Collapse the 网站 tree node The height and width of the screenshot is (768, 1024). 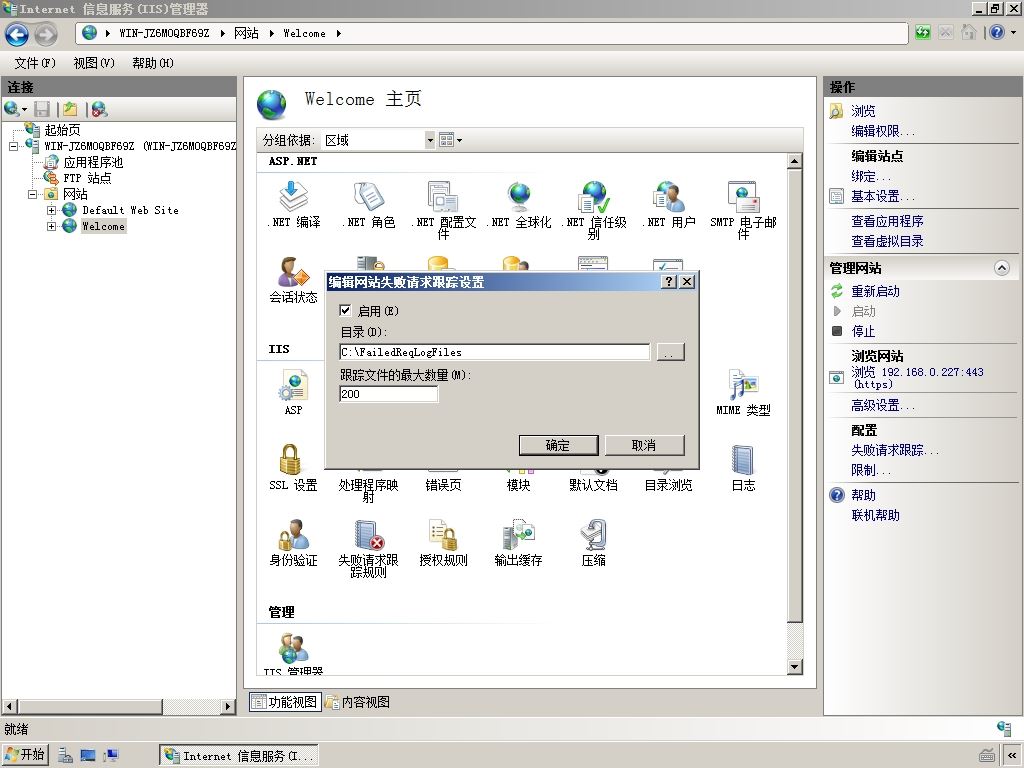(x=32, y=194)
